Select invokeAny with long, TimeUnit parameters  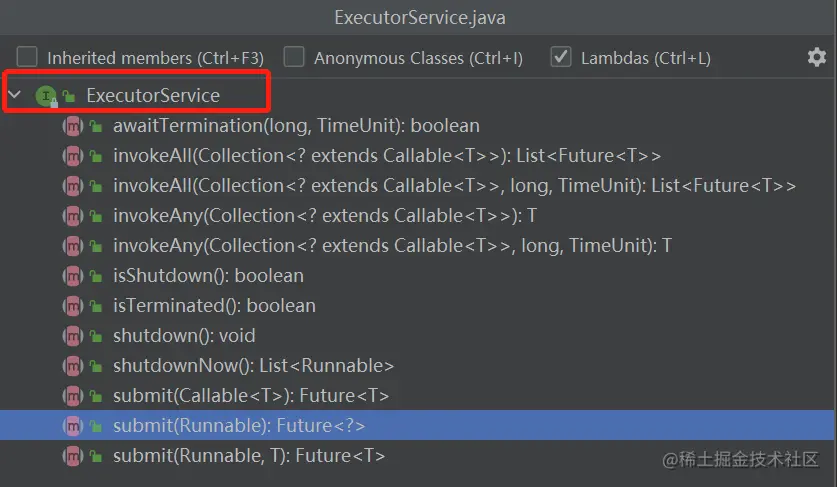pos(392,245)
